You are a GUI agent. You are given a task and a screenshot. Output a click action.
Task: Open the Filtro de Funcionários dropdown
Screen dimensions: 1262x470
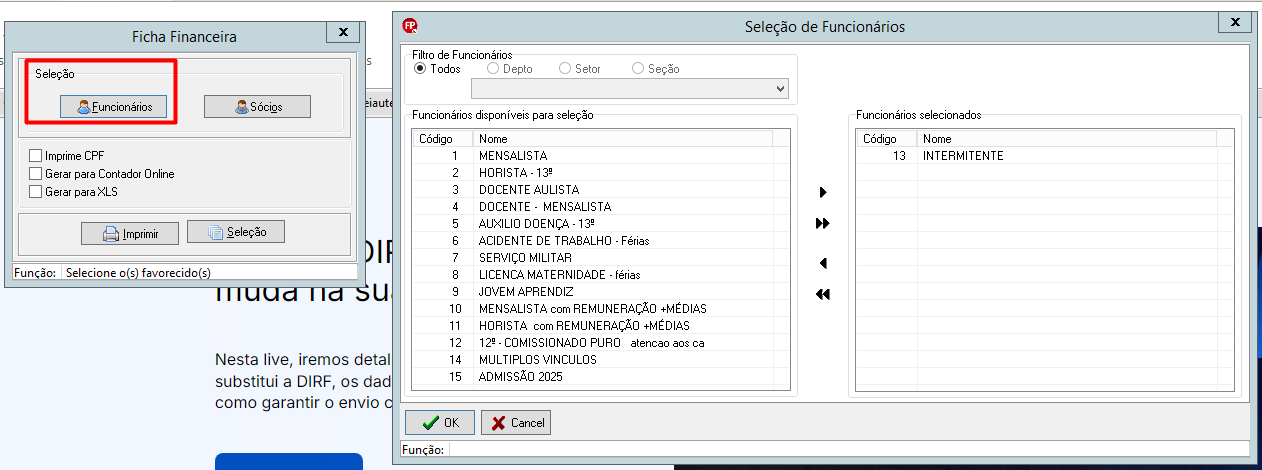[601, 89]
